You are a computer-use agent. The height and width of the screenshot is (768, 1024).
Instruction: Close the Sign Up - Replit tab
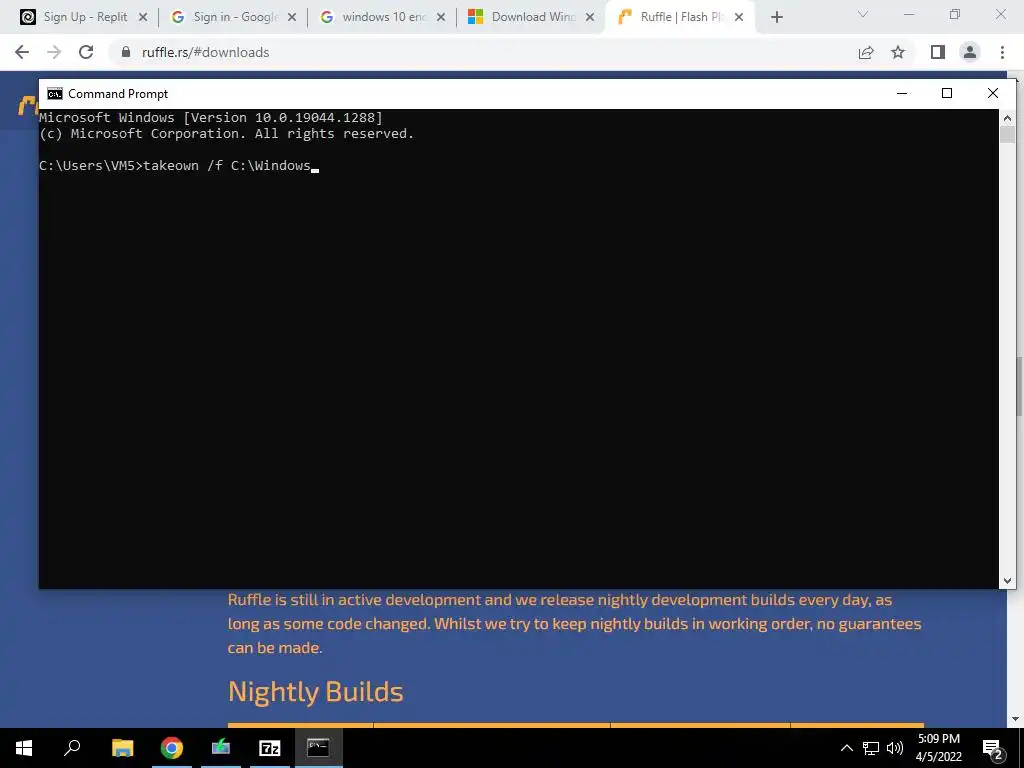[x=143, y=18]
